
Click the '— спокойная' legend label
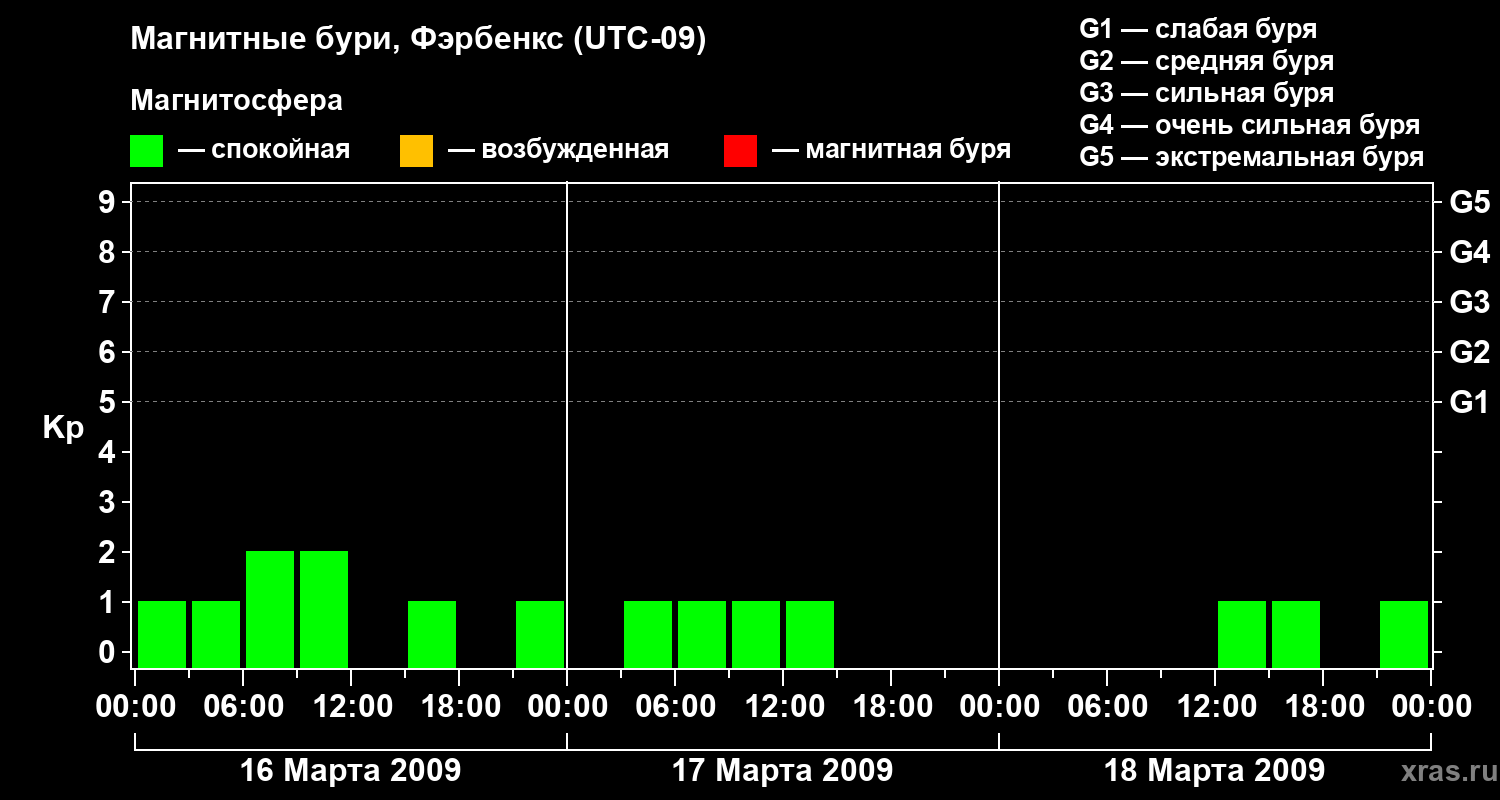(x=264, y=150)
